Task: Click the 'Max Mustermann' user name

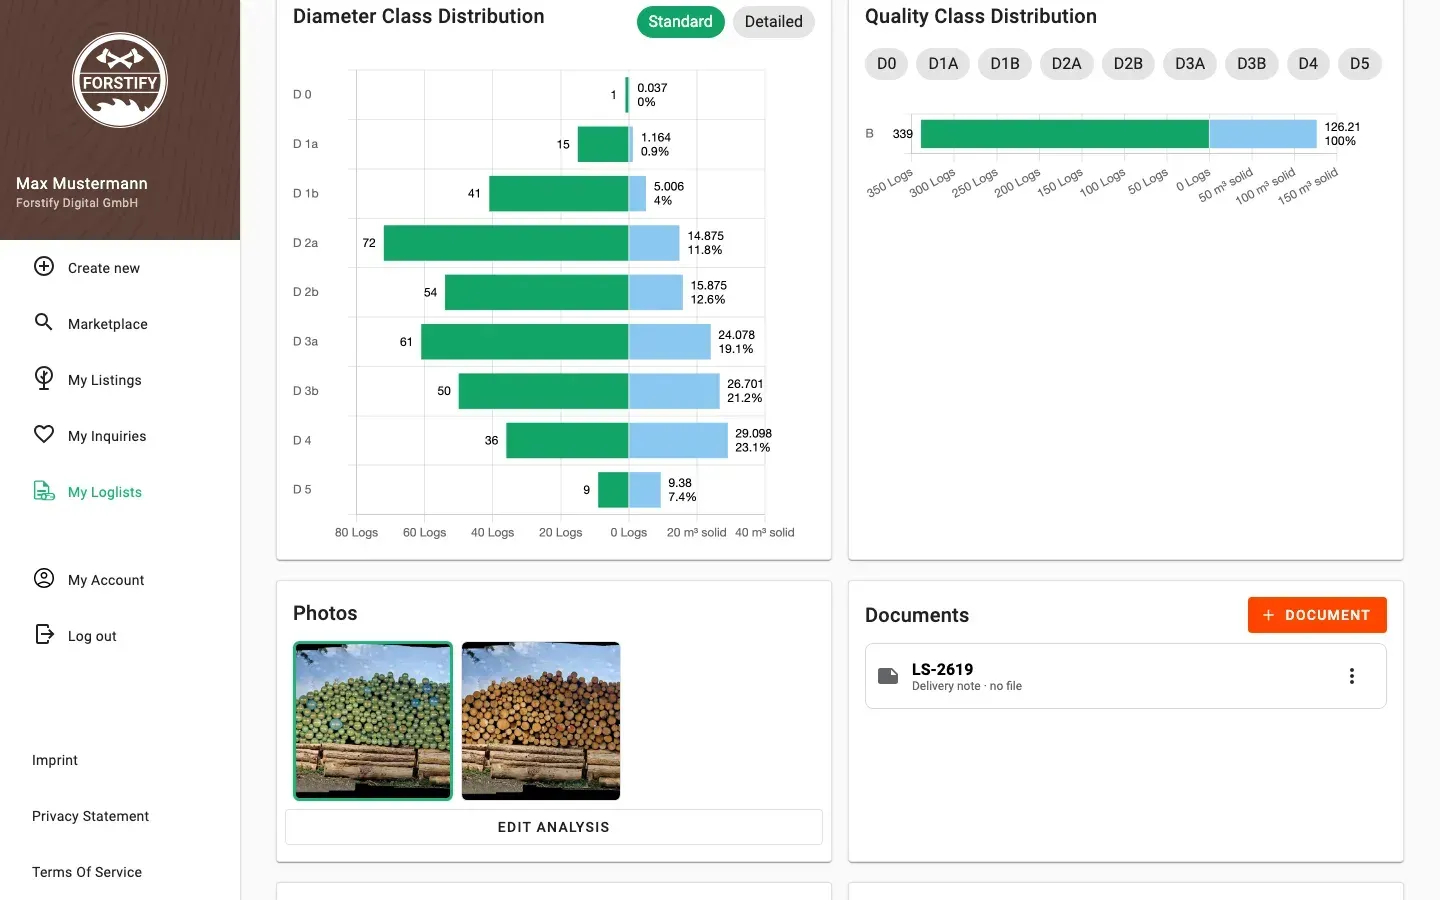Action: [x=82, y=183]
